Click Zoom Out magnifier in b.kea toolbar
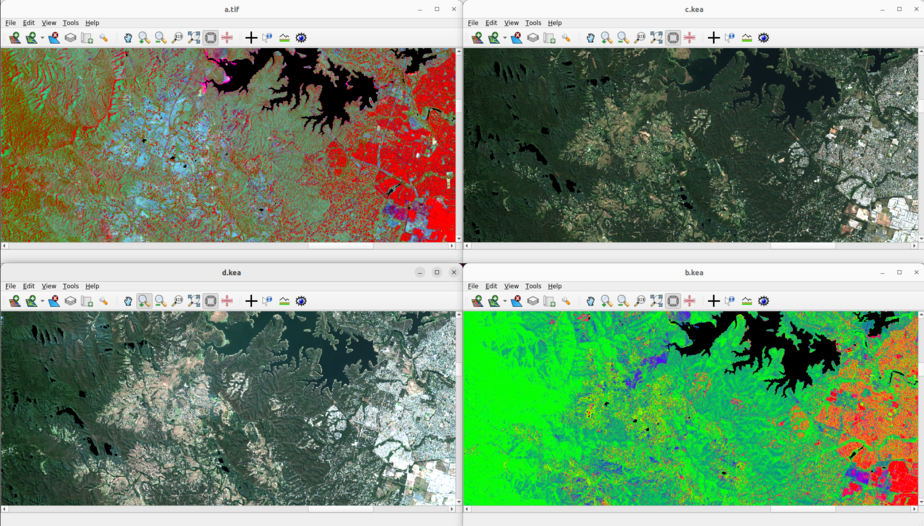The image size is (924, 526). tap(623, 301)
